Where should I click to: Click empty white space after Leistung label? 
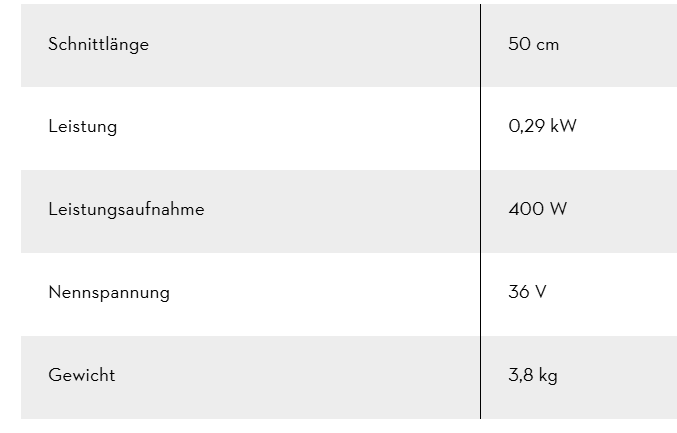point(300,127)
